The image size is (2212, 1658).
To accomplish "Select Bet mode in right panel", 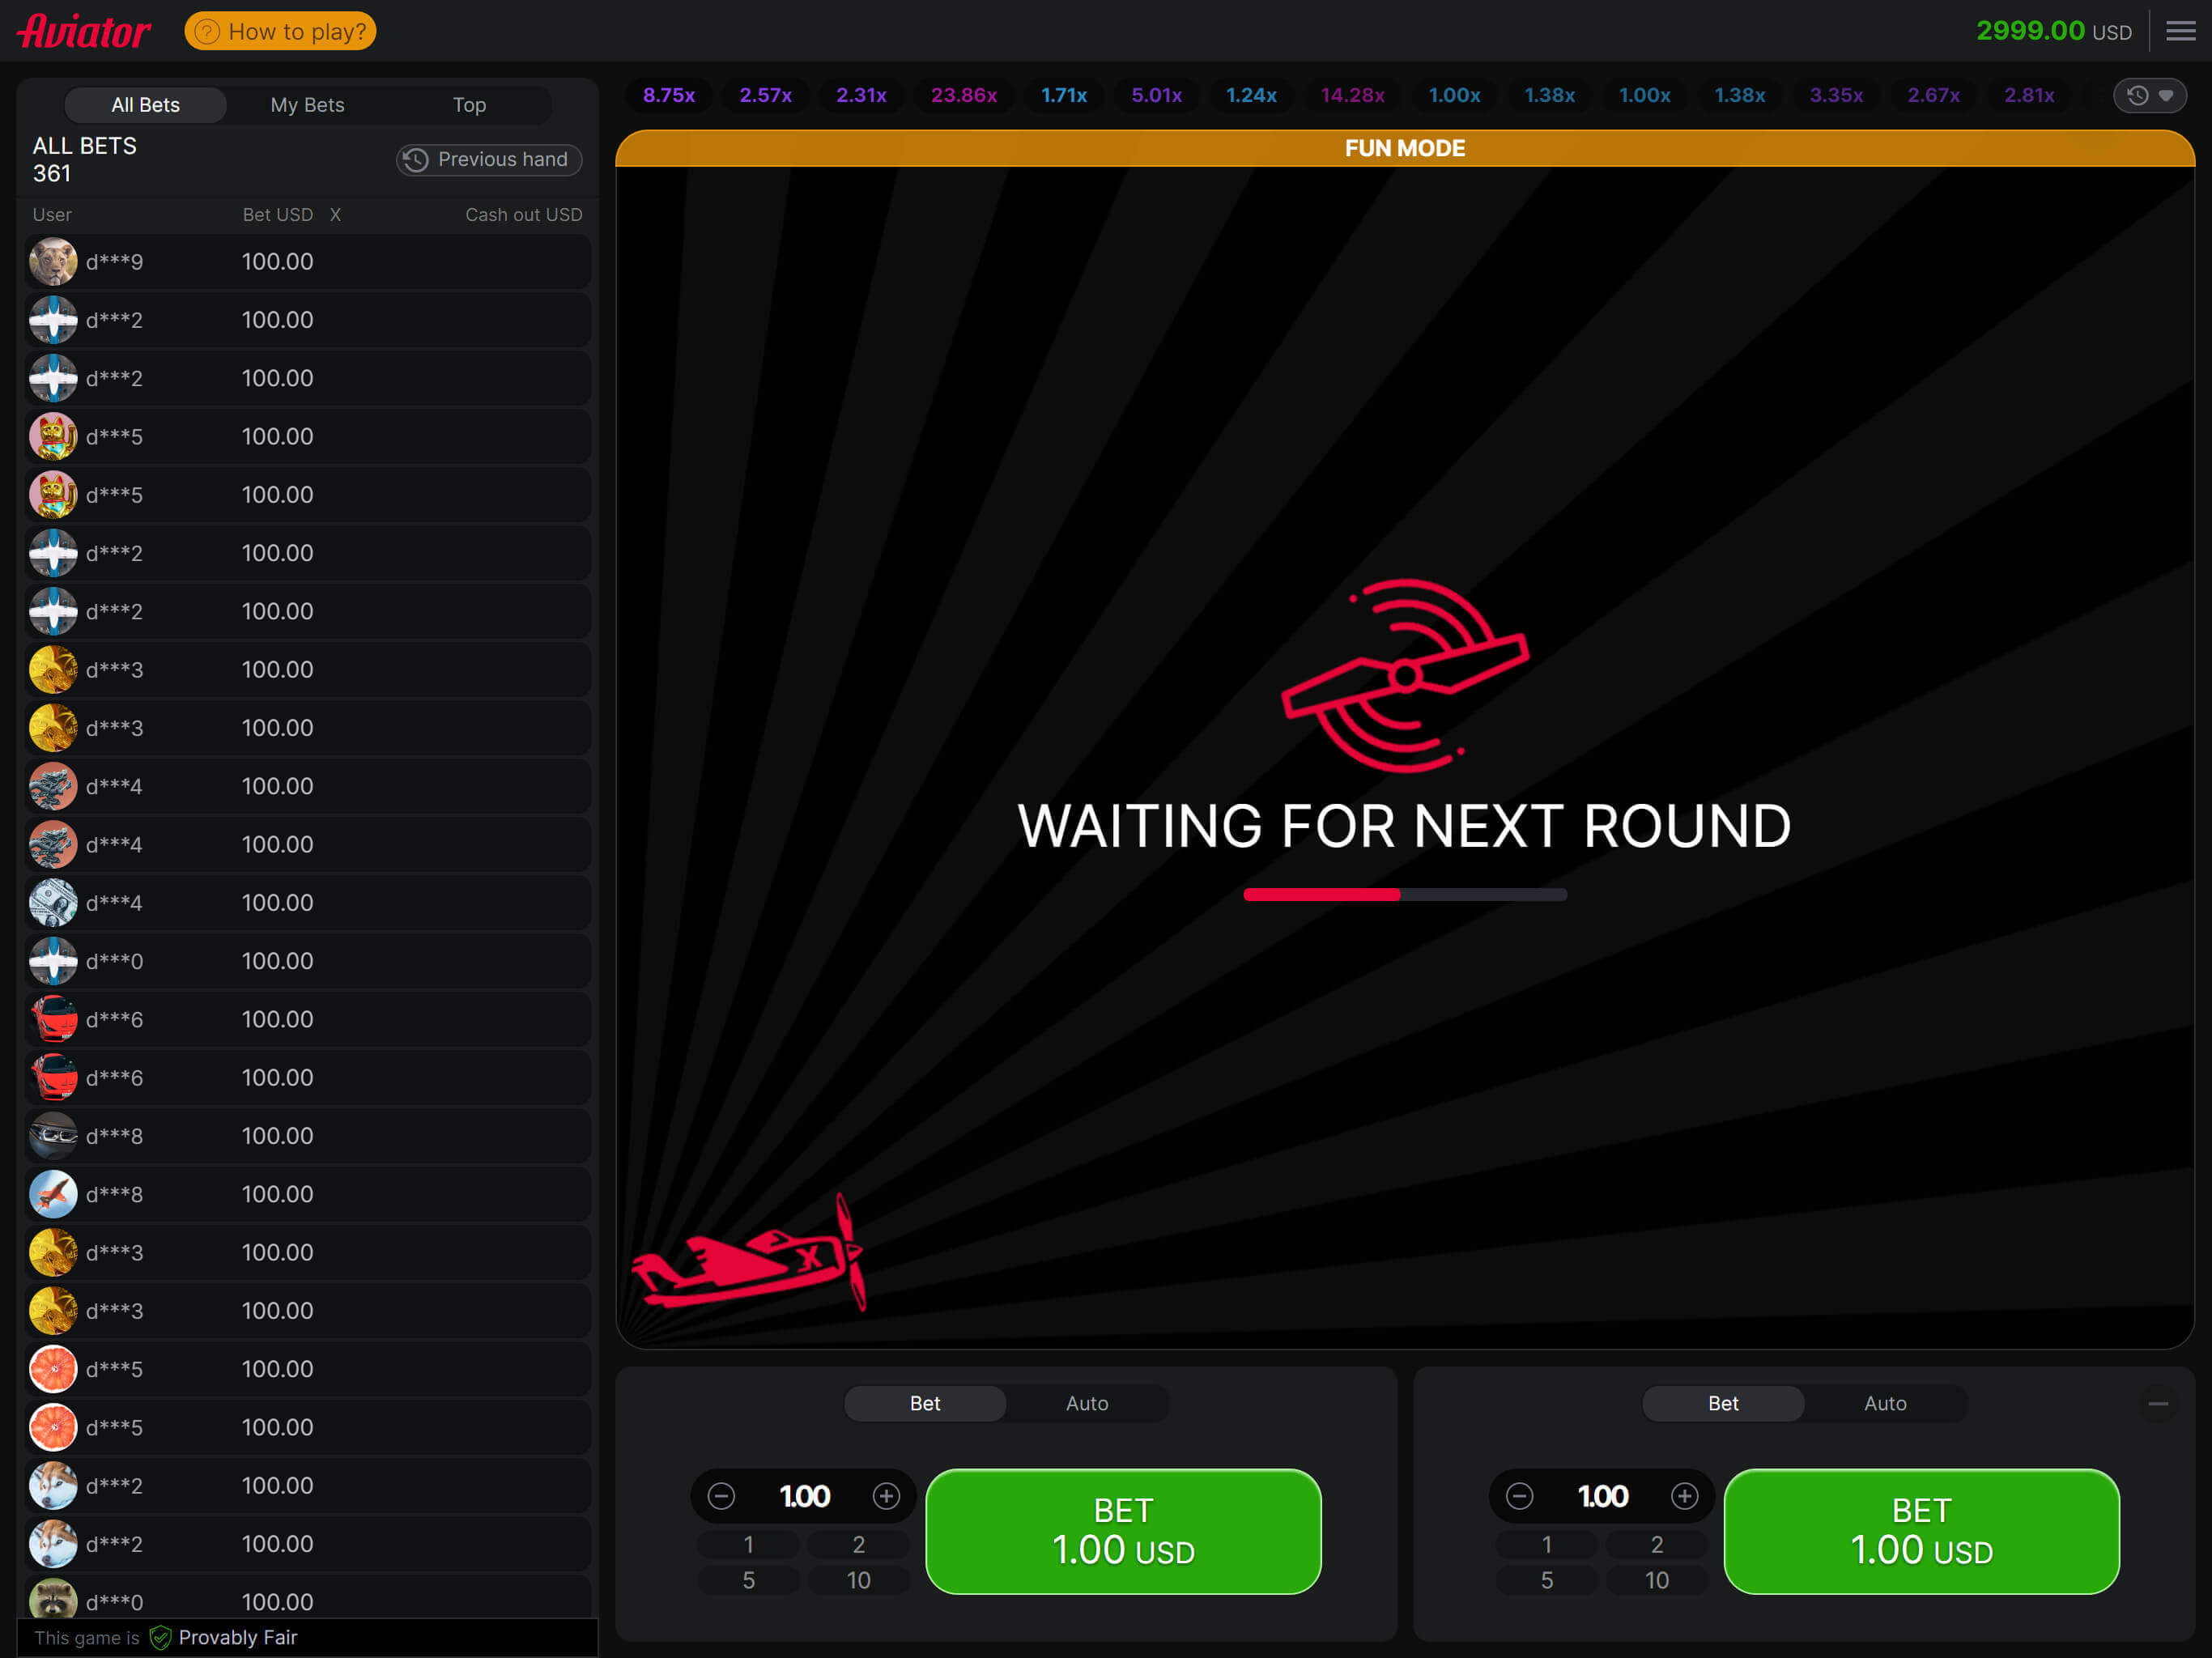I will coord(1722,1403).
